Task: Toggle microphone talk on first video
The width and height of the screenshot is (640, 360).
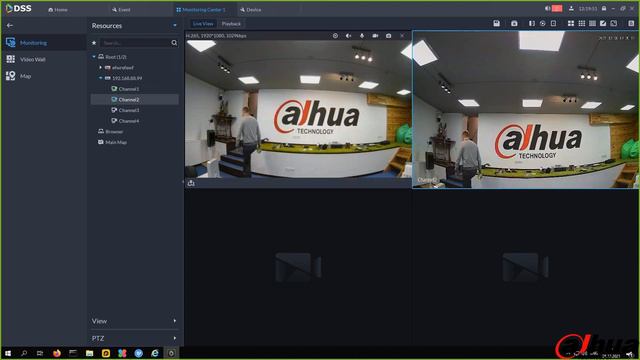Action: click(x=362, y=36)
